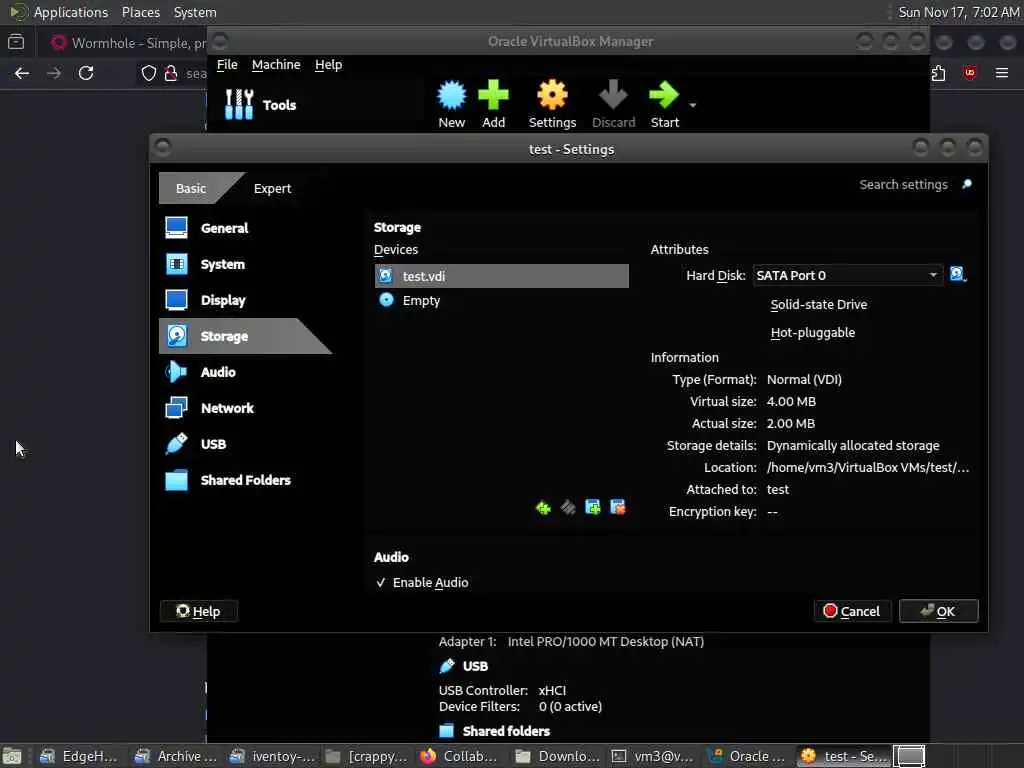Open the Archive taskbar window
Image resolution: width=1024 pixels, height=768 pixels.
pos(175,756)
